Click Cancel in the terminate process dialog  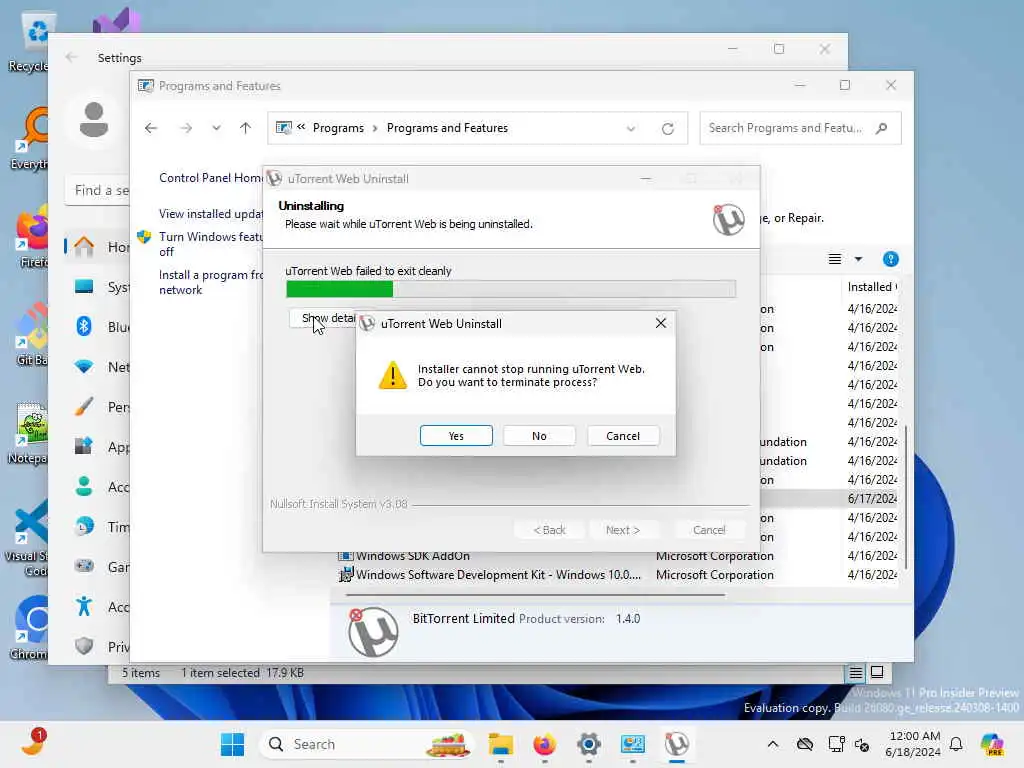[x=622, y=436]
